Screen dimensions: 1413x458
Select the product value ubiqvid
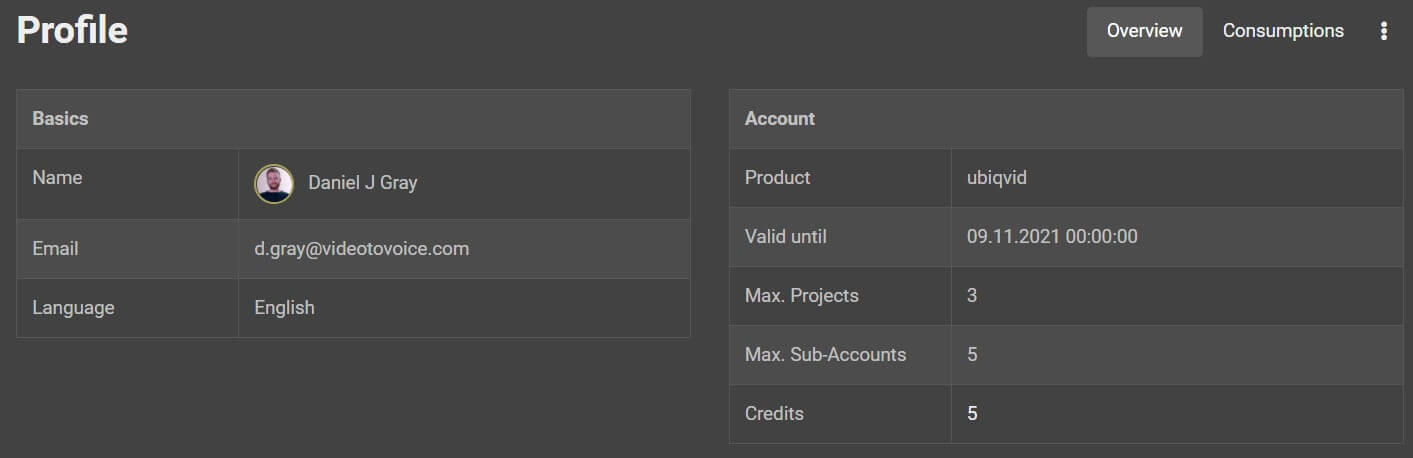coord(997,178)
